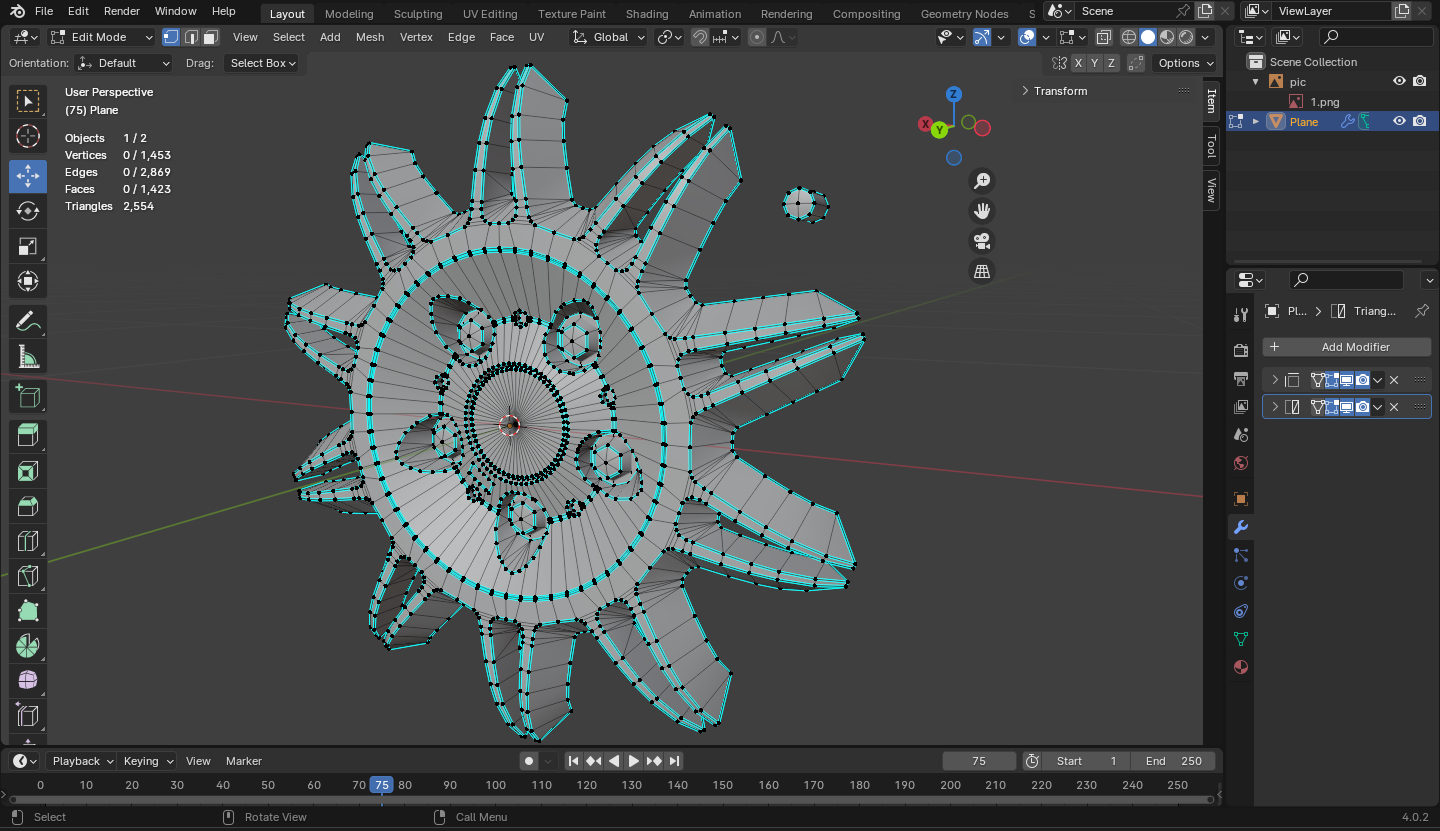Toggle camera view with the camera icon
This screenshot has width=1440, height=831.
982,241
